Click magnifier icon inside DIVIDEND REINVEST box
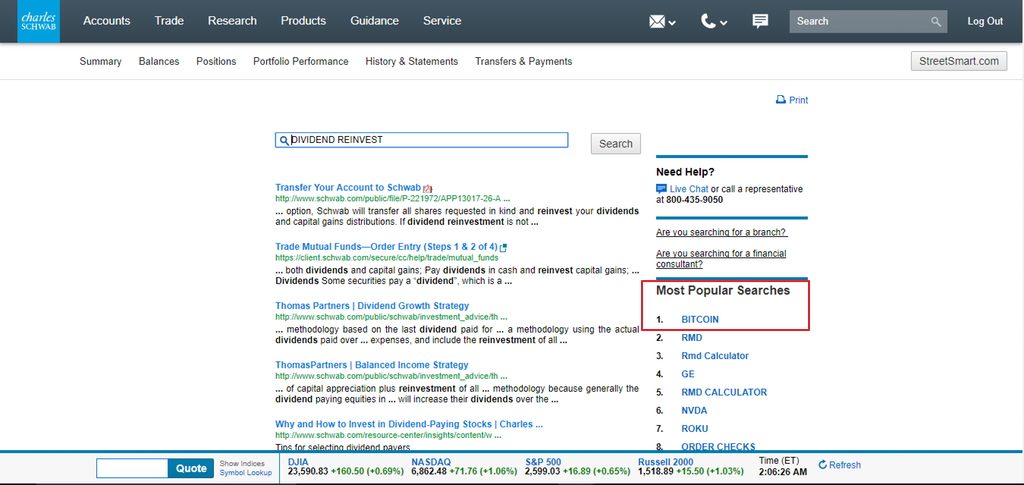 click(283, 140)
